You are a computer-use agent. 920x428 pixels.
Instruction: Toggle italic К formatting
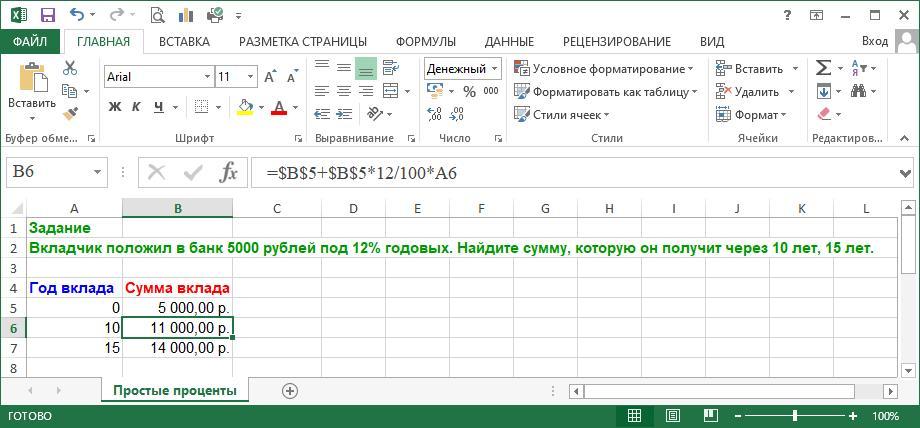[136, 107]
